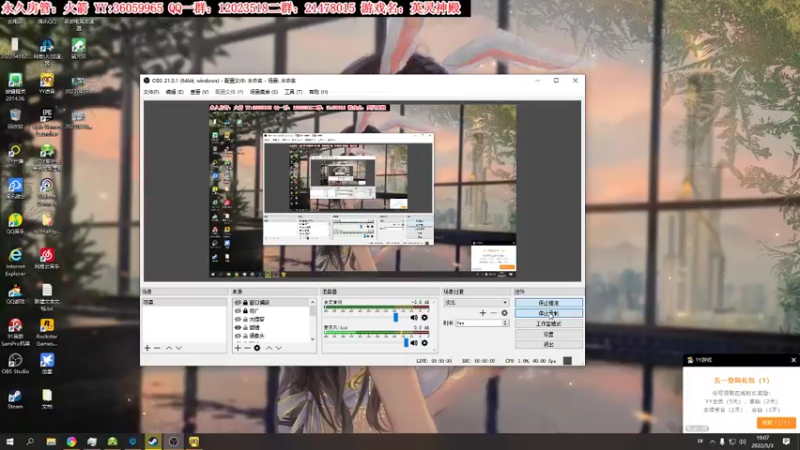The image size is (800, 450).
Task: Toggle the lock on the 图像 source
Action: [245, 328]
